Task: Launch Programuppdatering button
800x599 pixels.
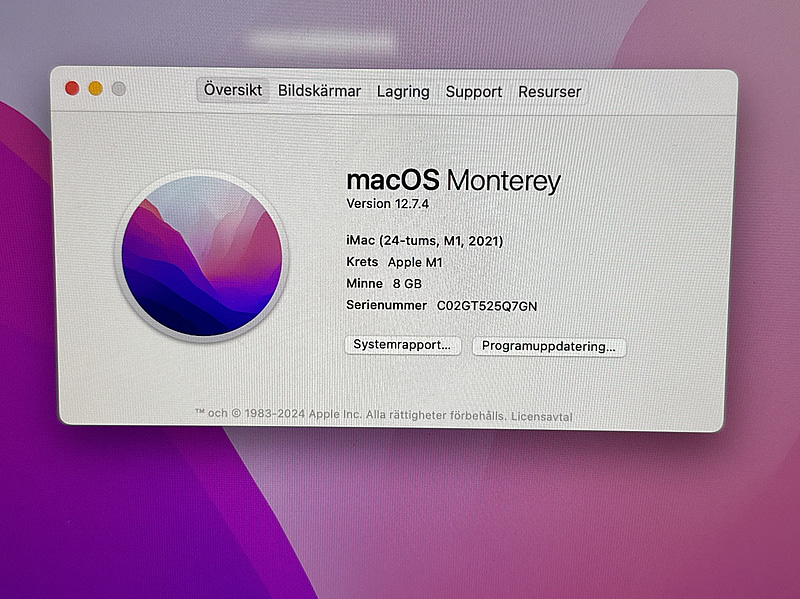Action: click(548, 346)
